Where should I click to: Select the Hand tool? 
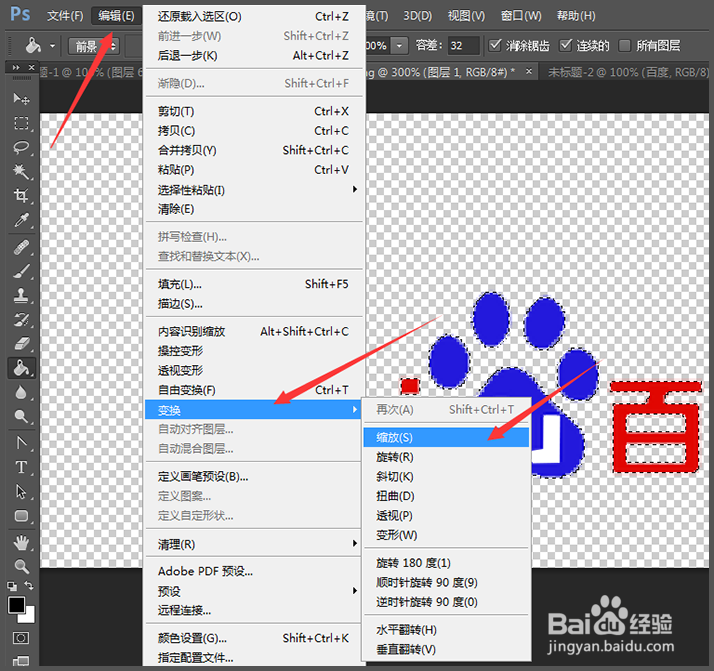21,543
